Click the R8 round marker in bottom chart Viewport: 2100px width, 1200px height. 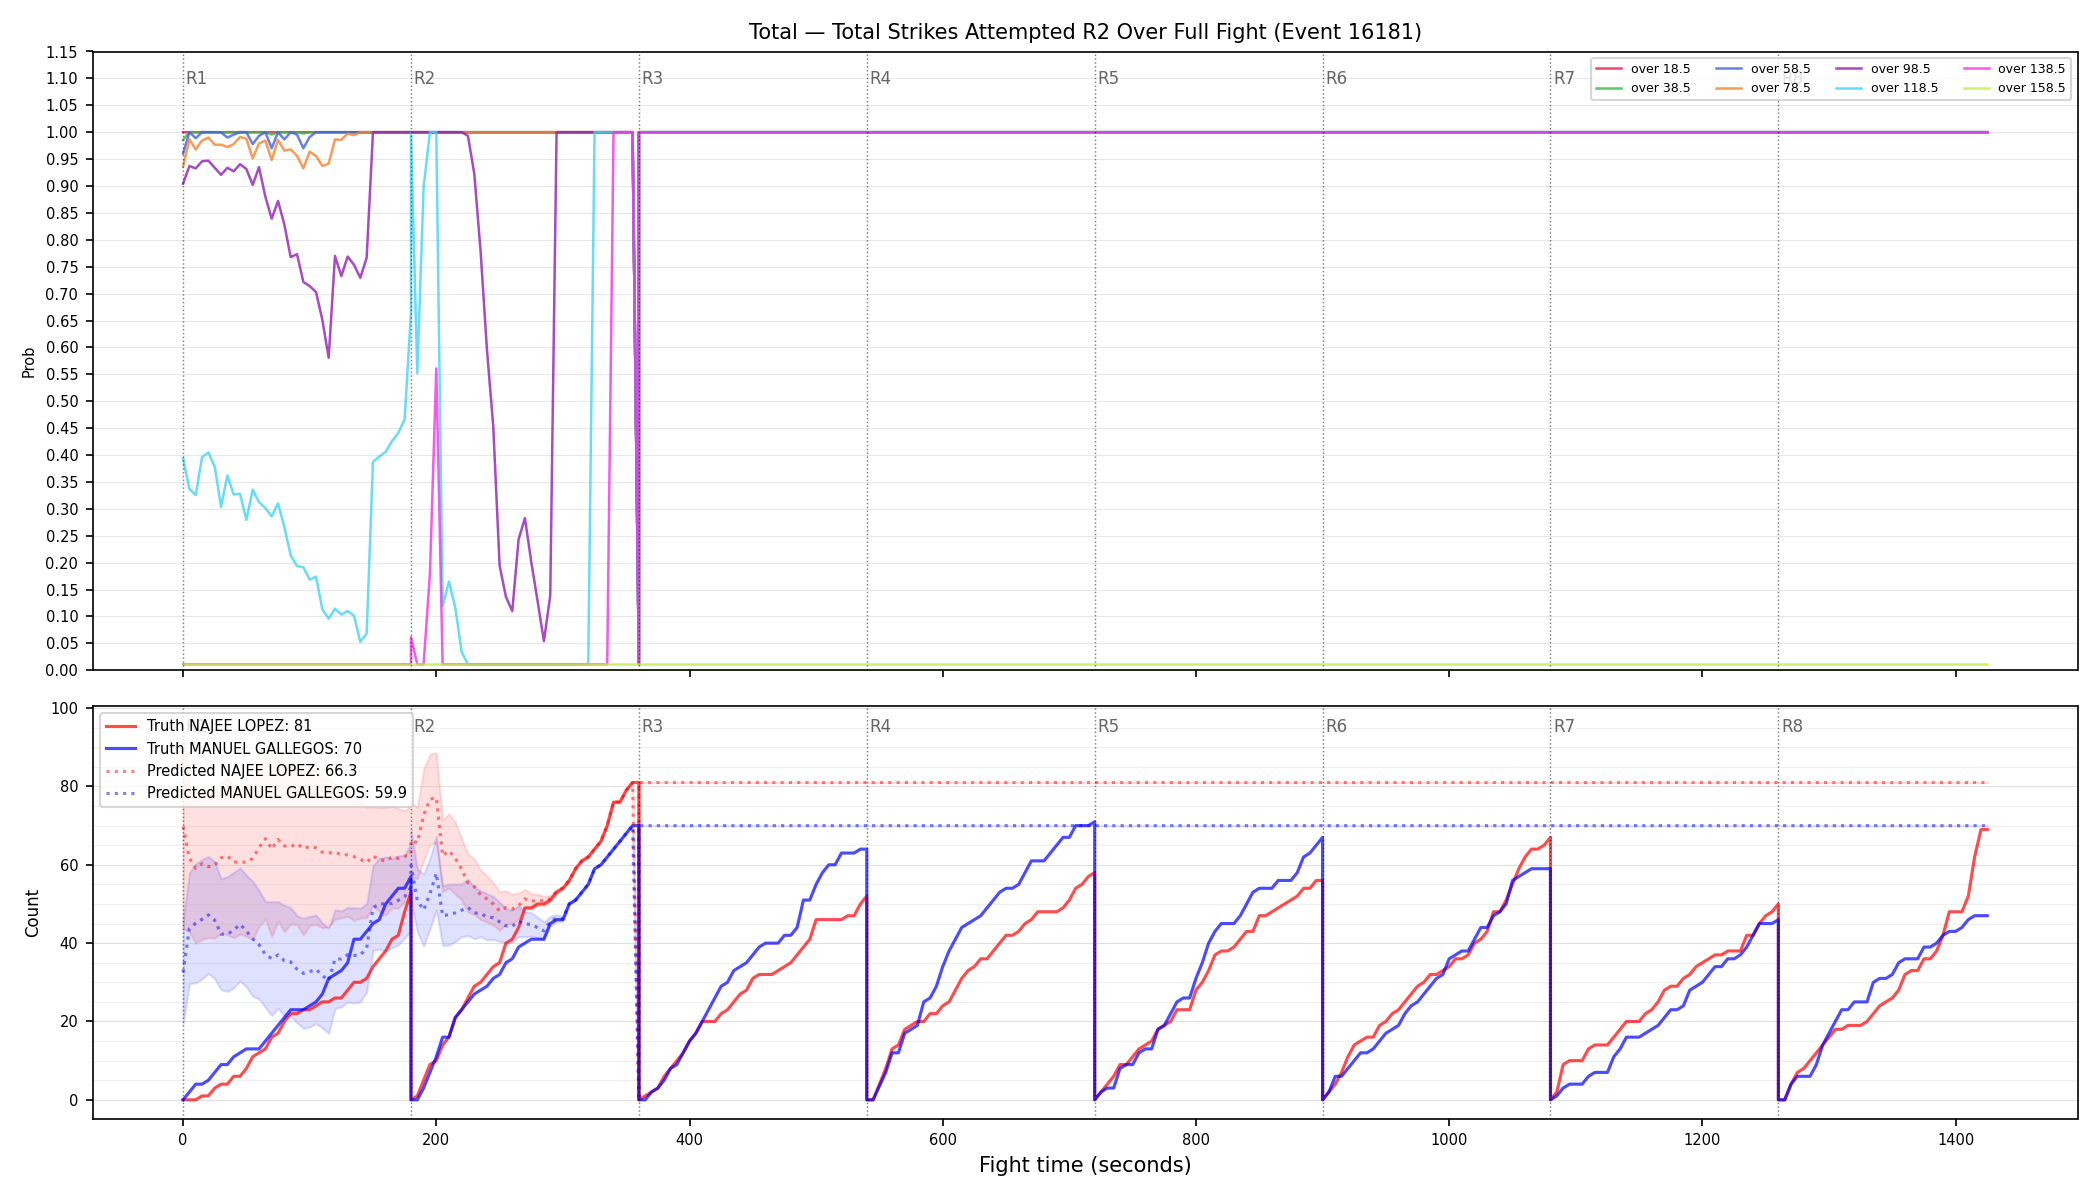tap(1792, 726)
